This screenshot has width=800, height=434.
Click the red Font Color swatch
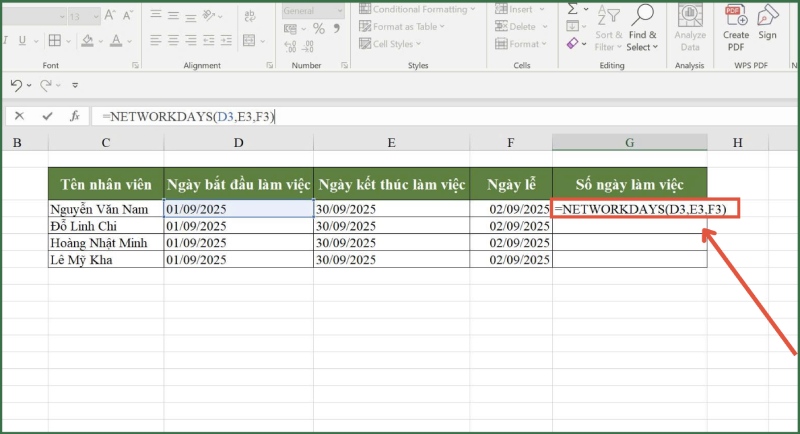(x=116, y=41)
